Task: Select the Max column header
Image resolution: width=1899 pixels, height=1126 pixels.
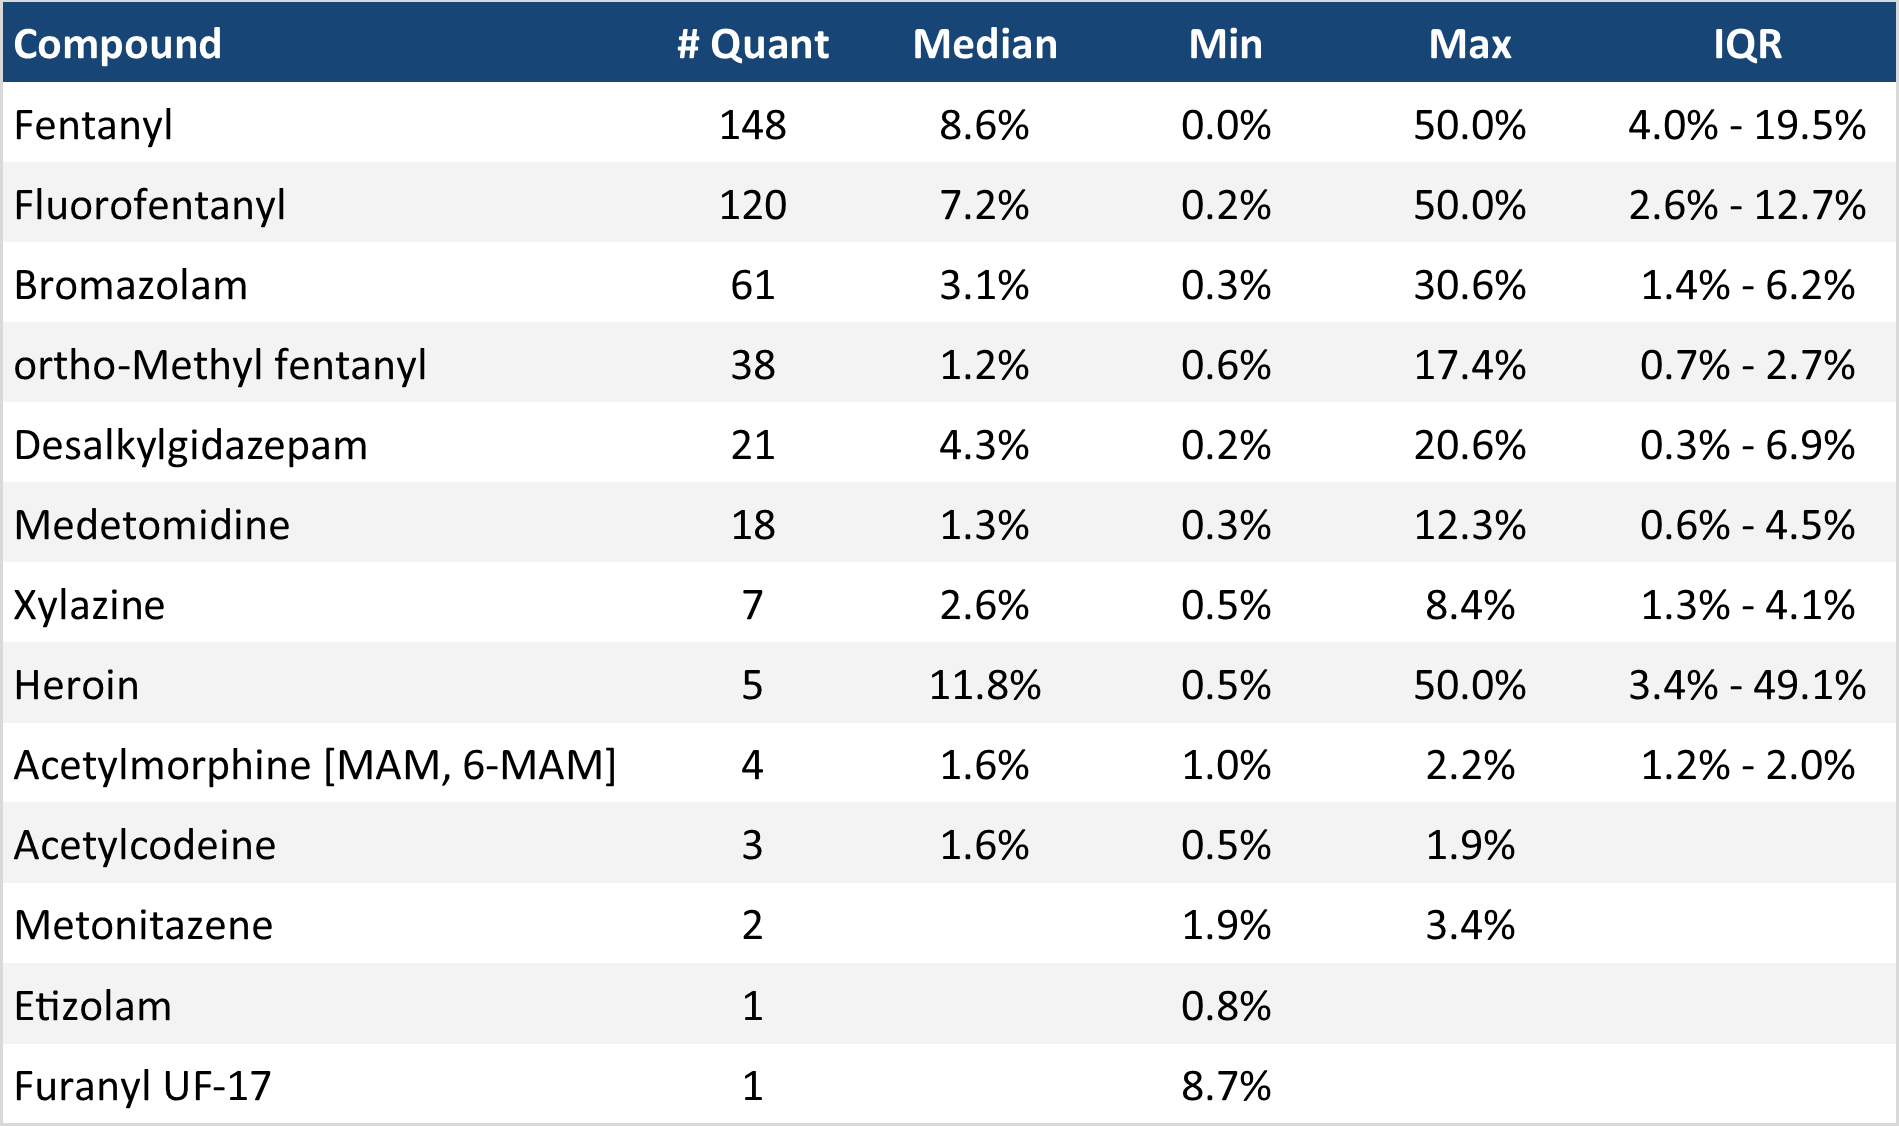Action: [x=1469, y=44]
